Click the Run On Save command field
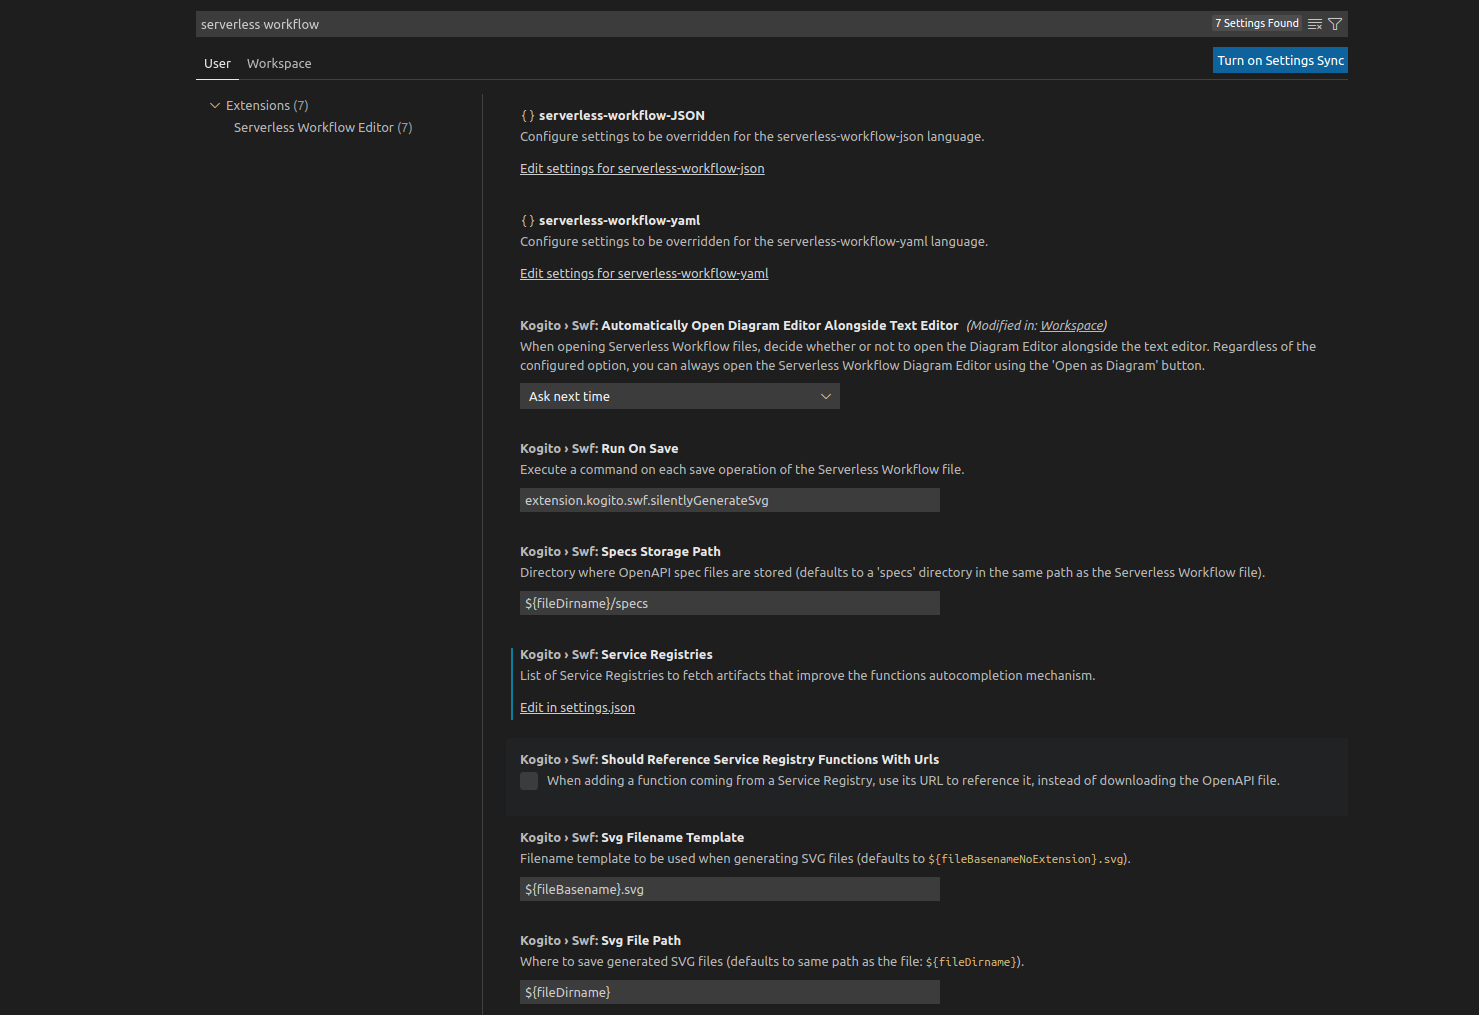1479x1015 pixels. [729, 500]
